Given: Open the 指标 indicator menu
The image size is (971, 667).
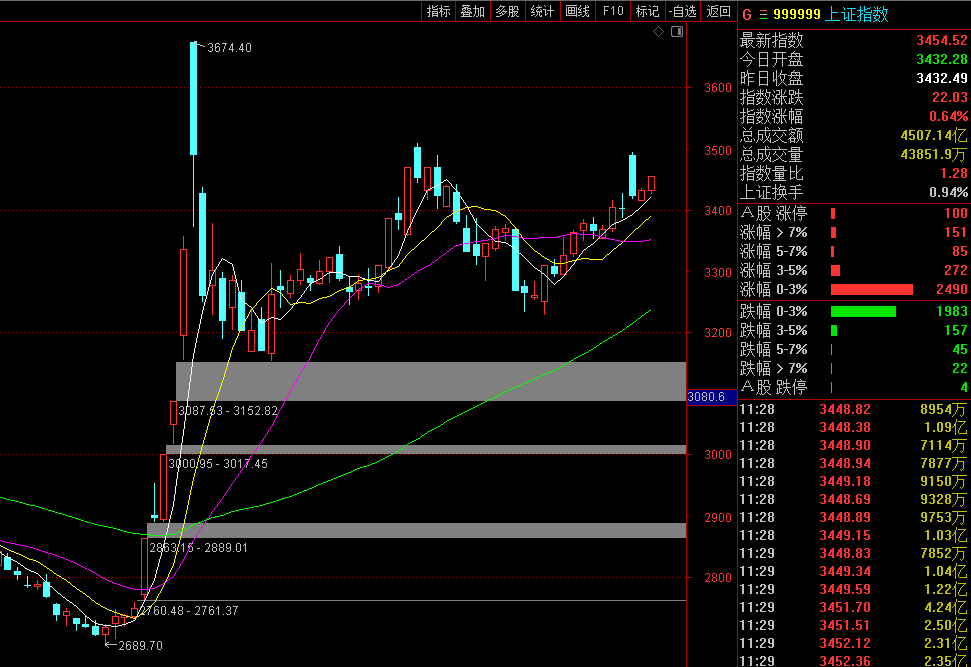Looking at the screenshot, I should coord(438,11).
